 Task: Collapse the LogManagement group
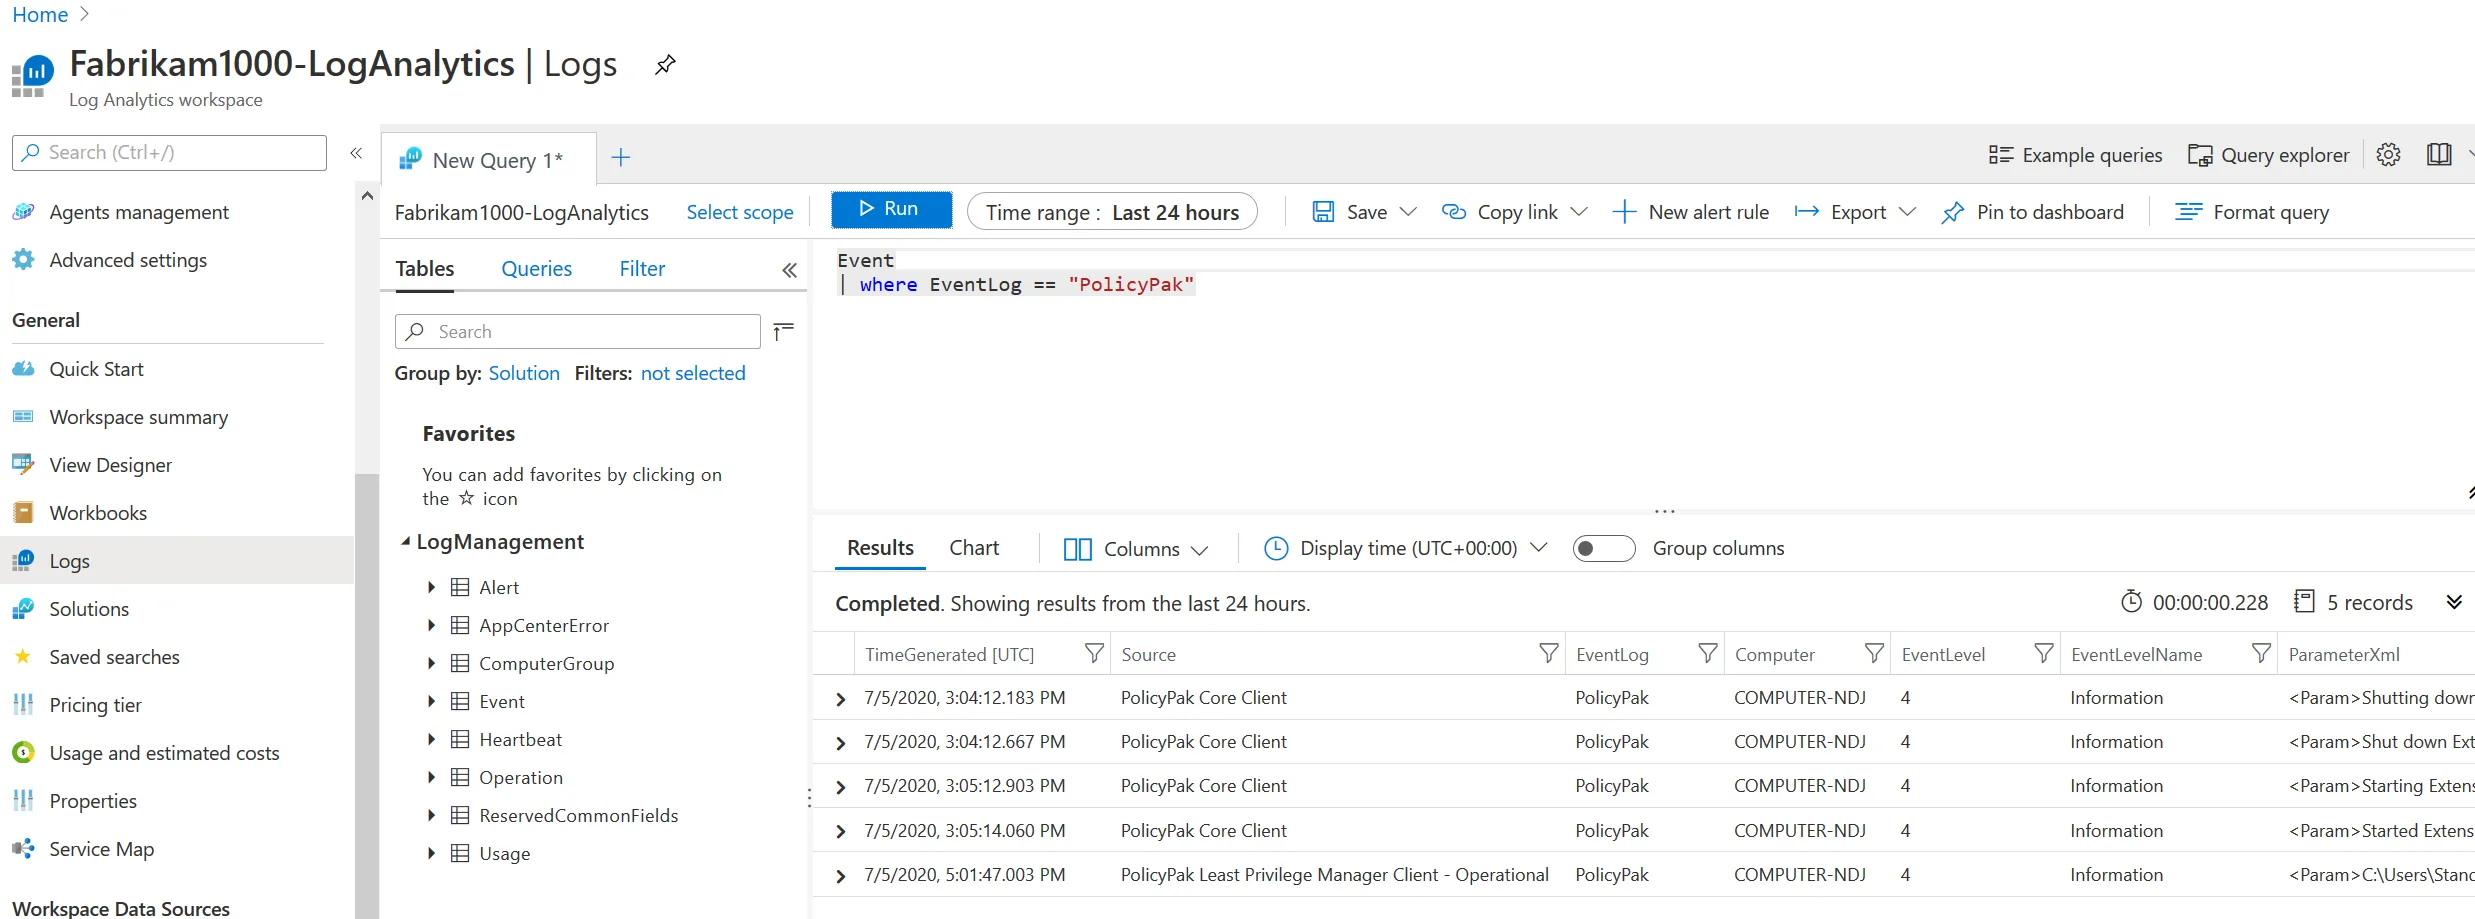[x=406, y=542]
